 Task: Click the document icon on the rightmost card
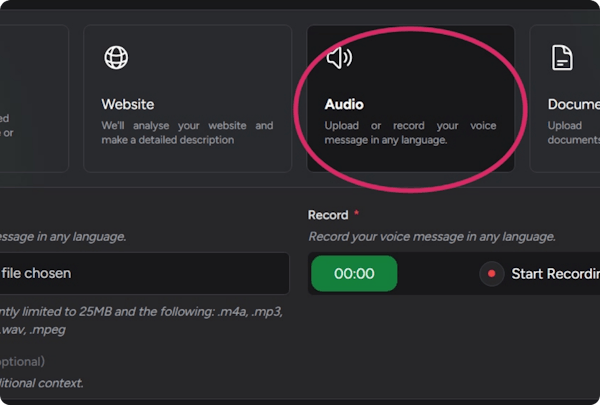[x=563, y=58]
